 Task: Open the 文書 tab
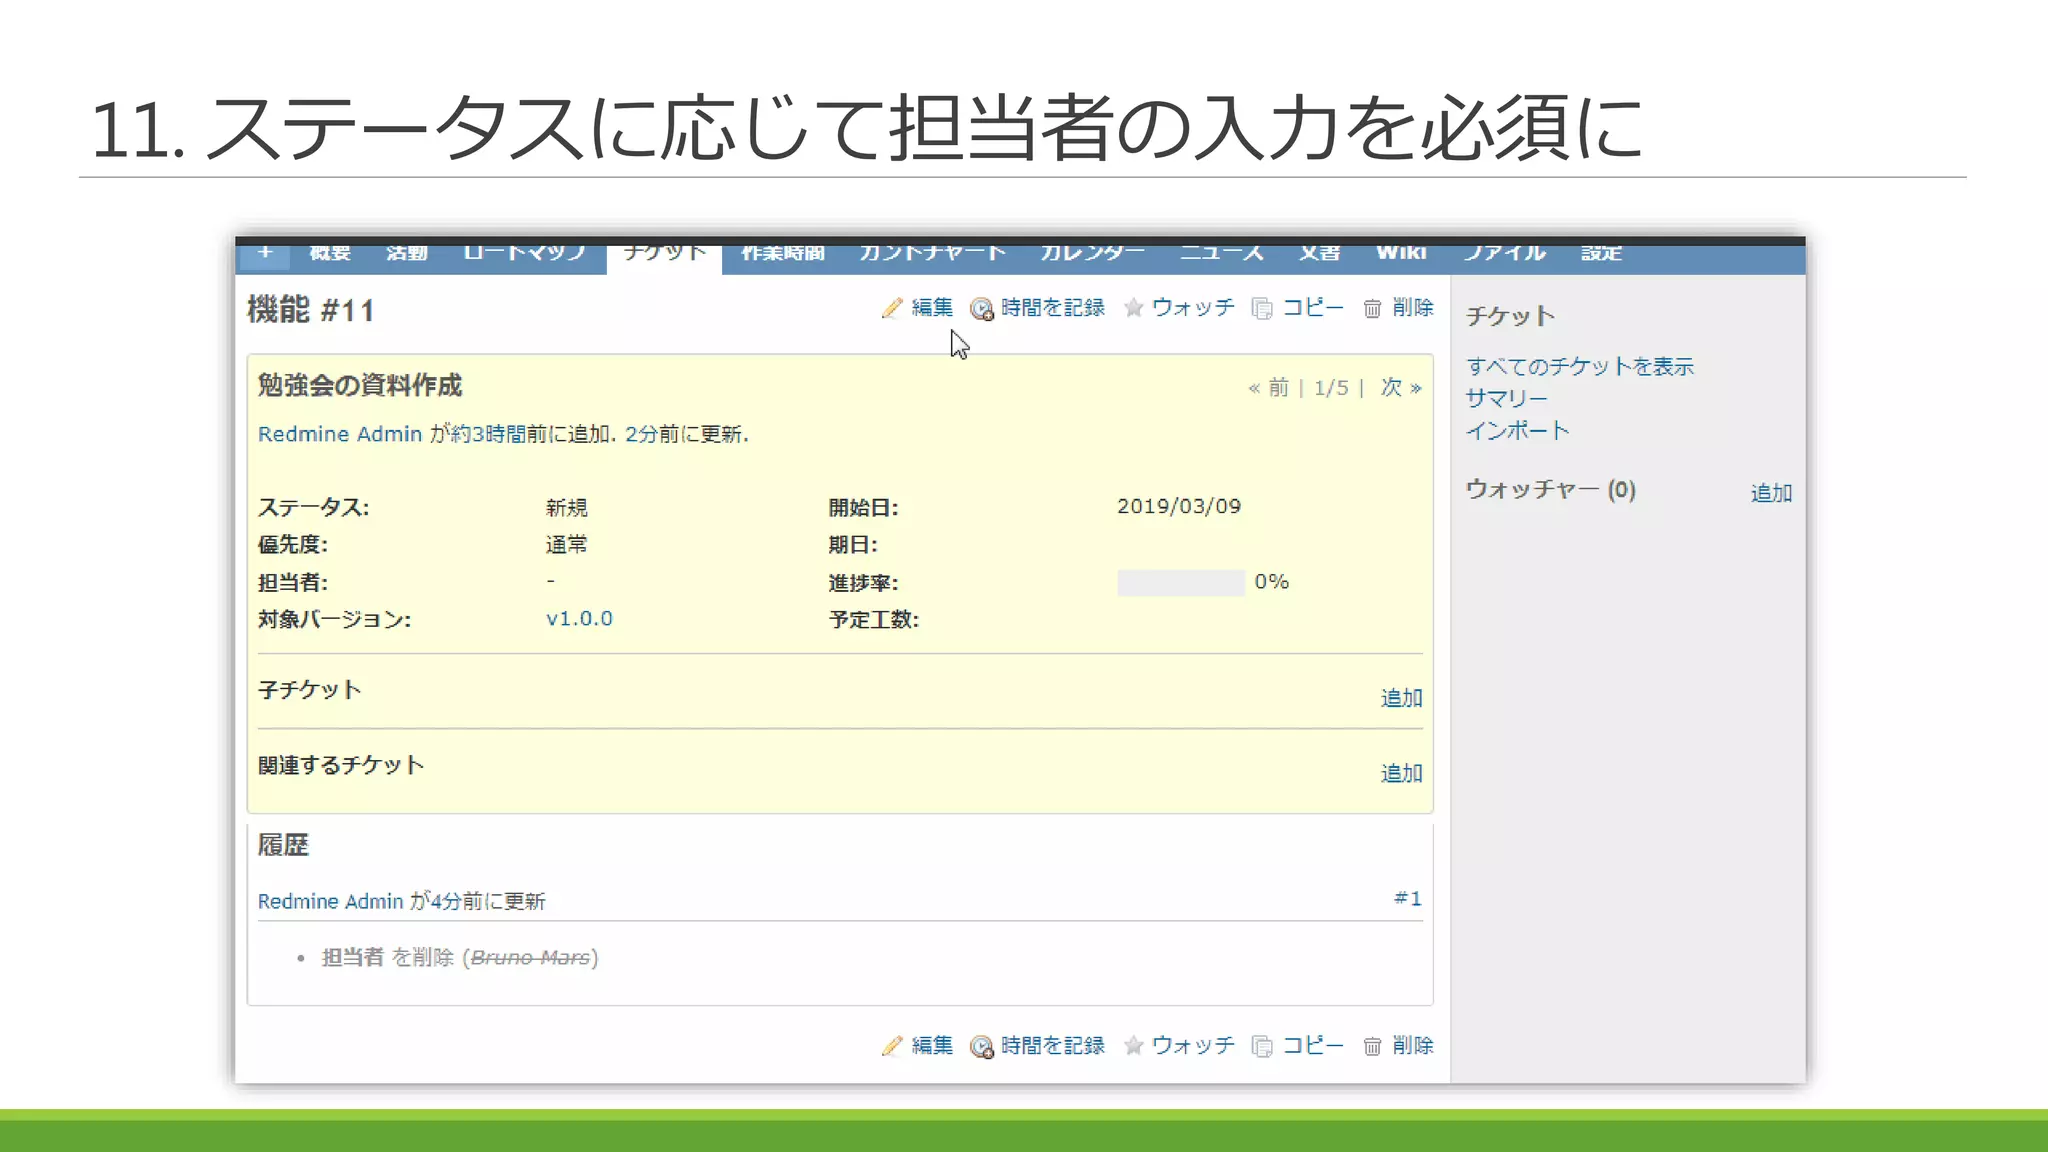pos(1319,254)
